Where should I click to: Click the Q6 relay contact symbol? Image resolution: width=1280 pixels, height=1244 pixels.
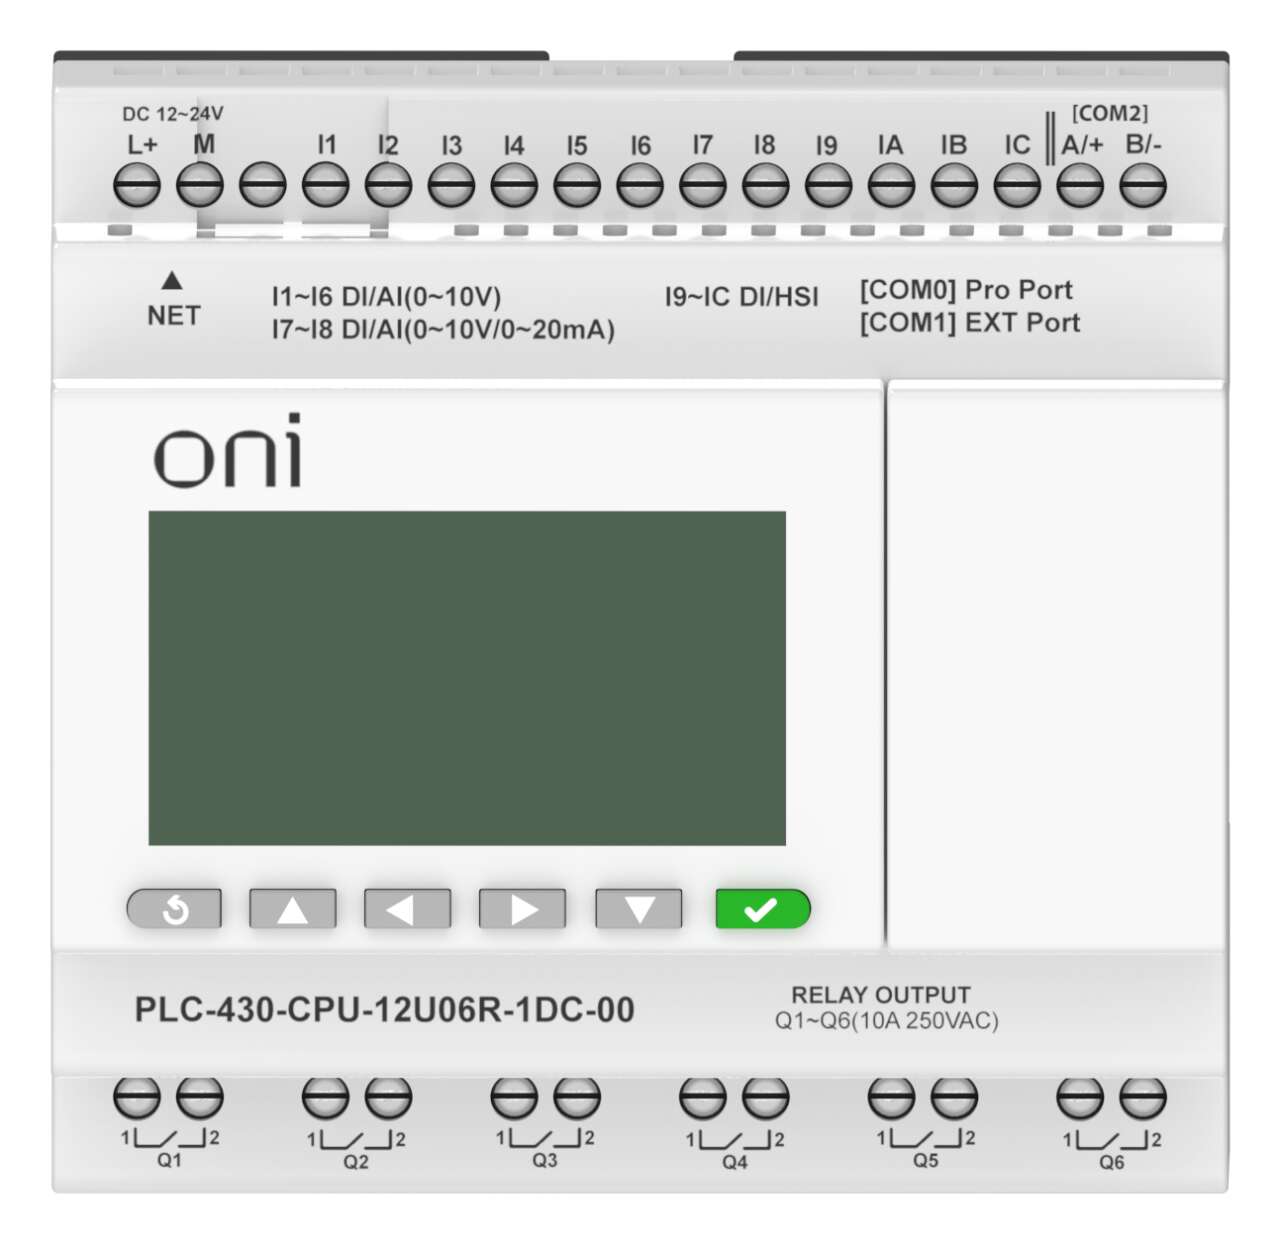click(1112, 1140)
